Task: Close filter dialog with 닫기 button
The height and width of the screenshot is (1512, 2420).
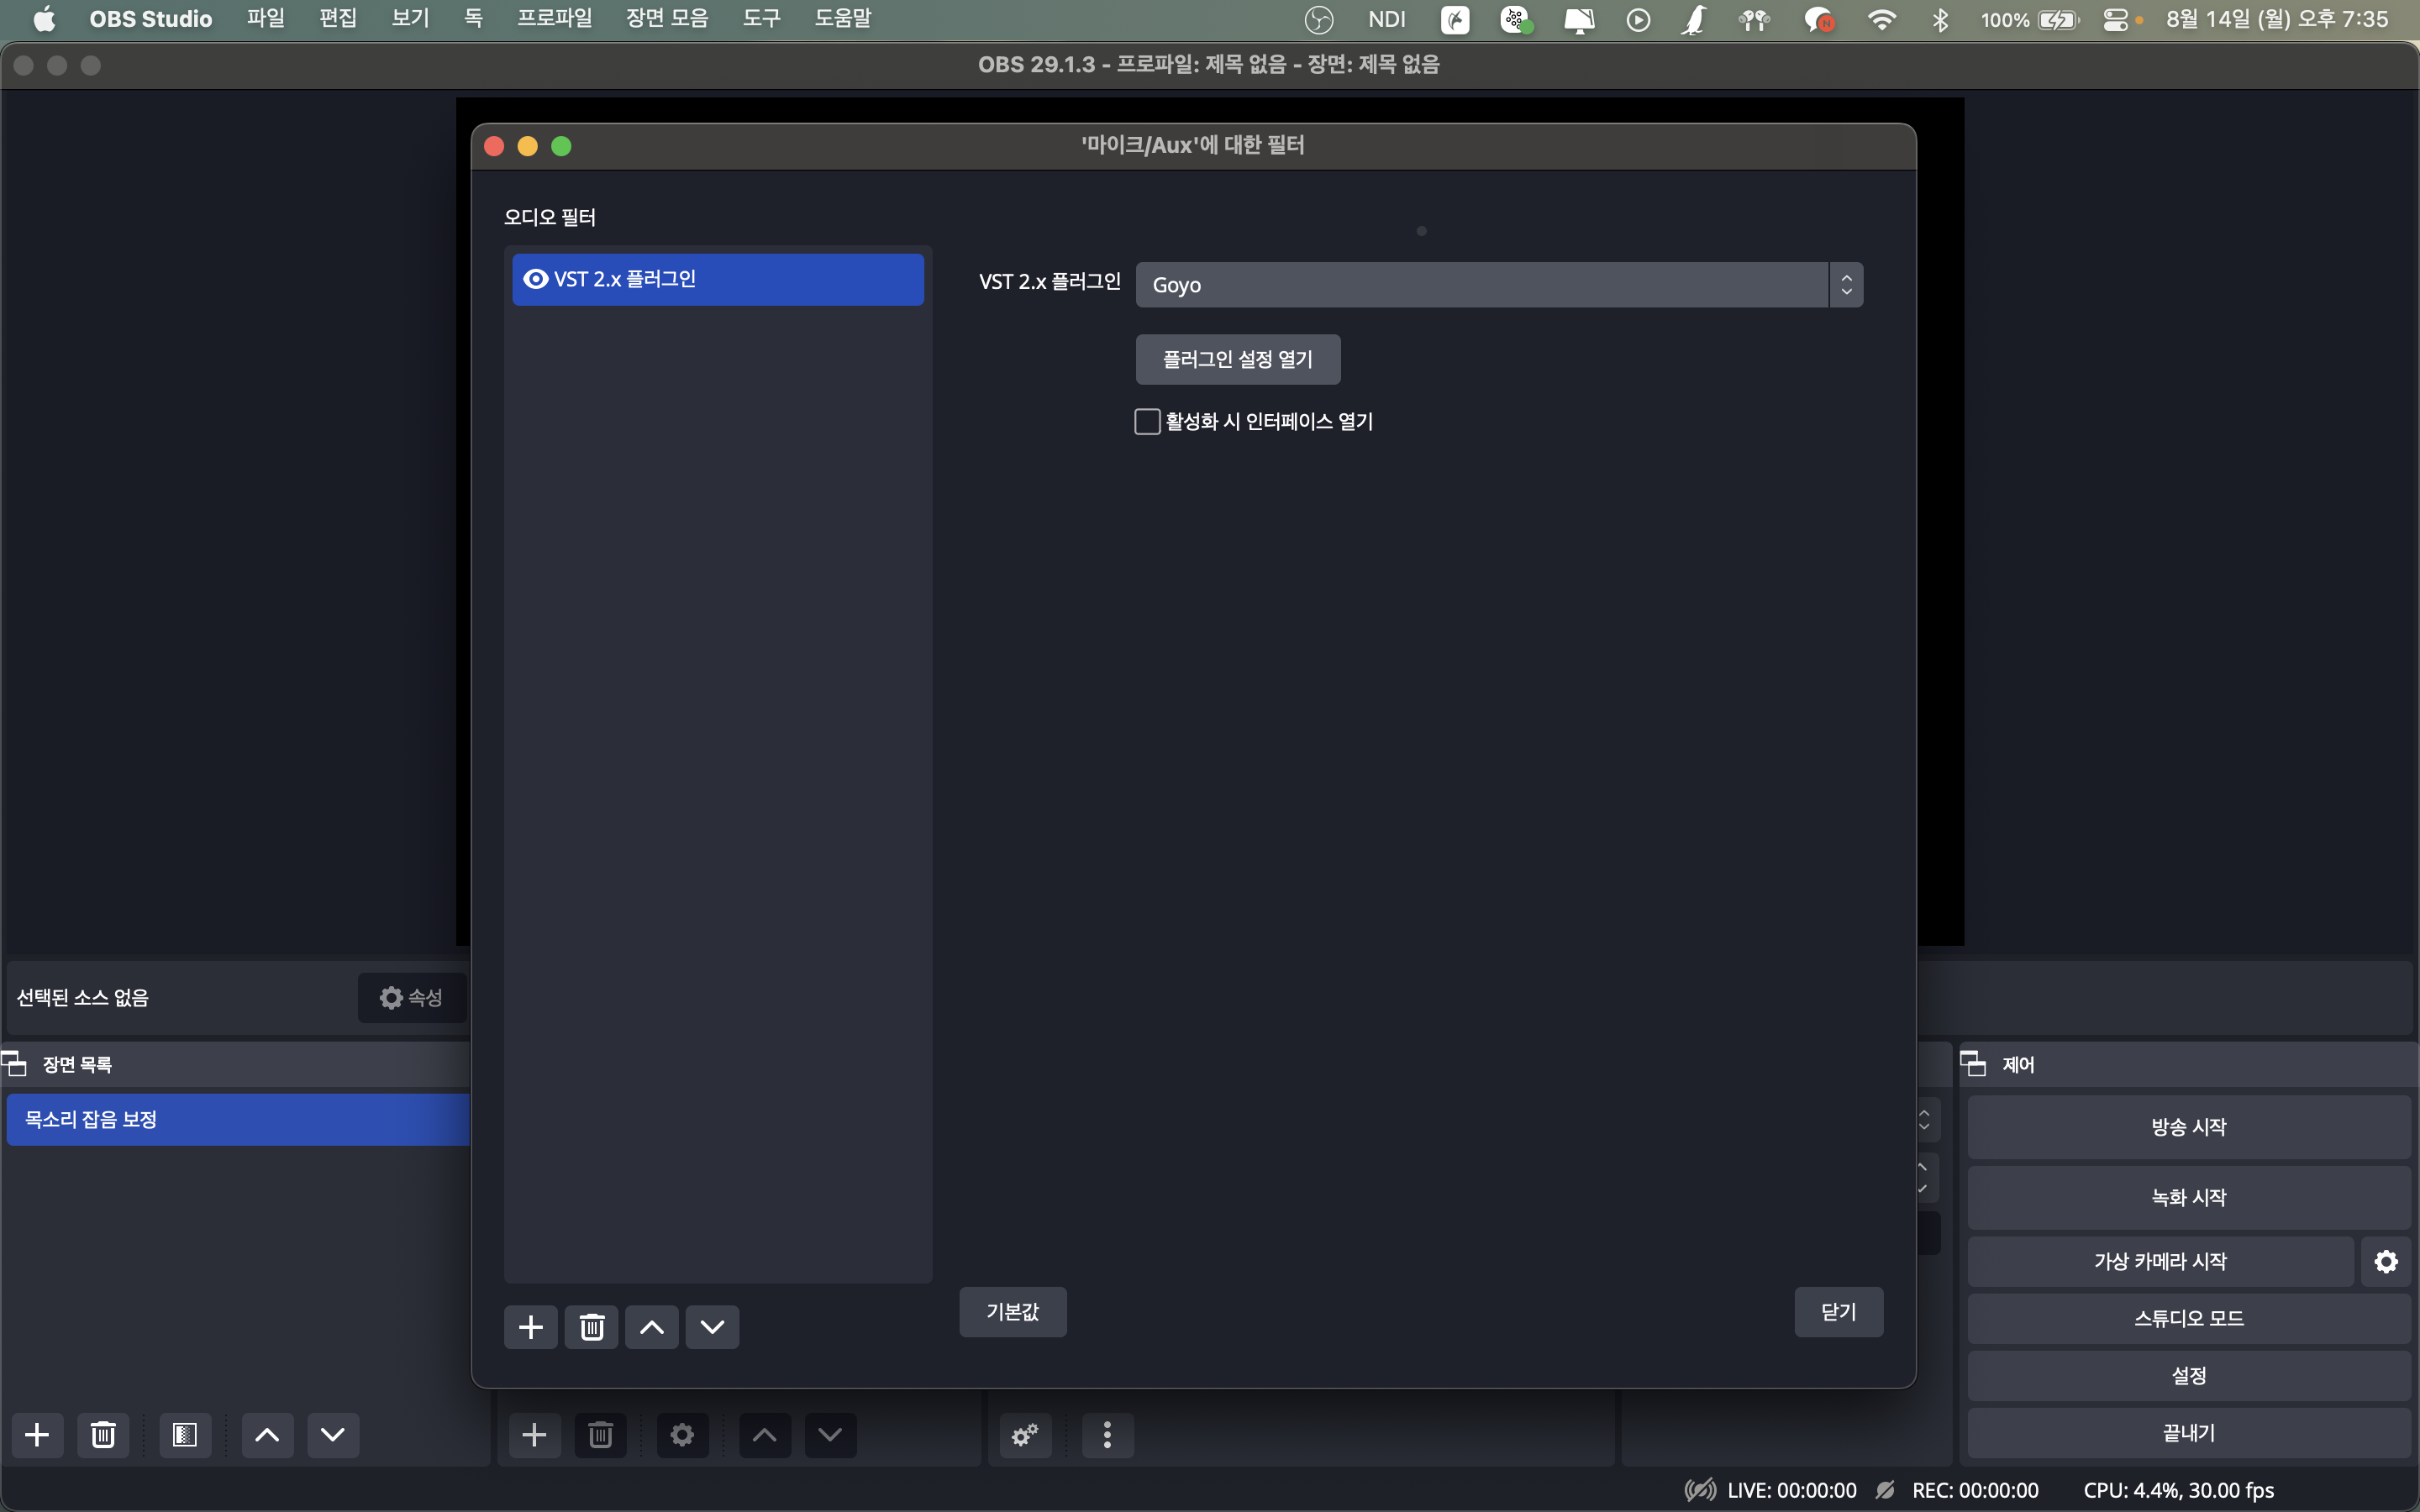Action: coord(1838,1311)
